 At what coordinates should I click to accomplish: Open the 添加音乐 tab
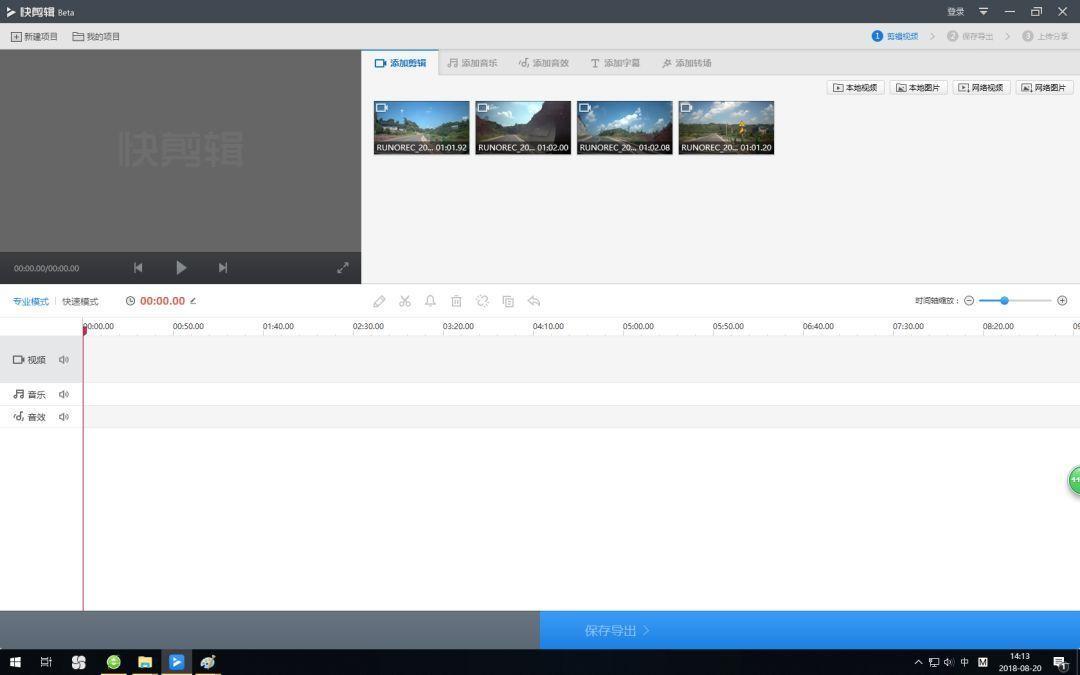pos(472,63)
